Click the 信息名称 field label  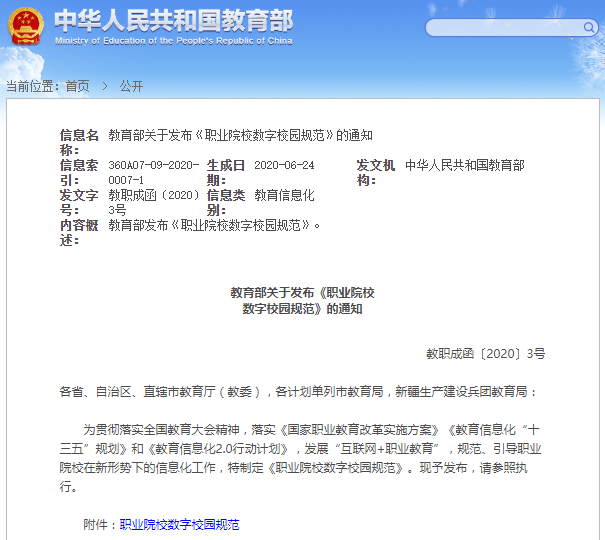click(x=79, y=142)
